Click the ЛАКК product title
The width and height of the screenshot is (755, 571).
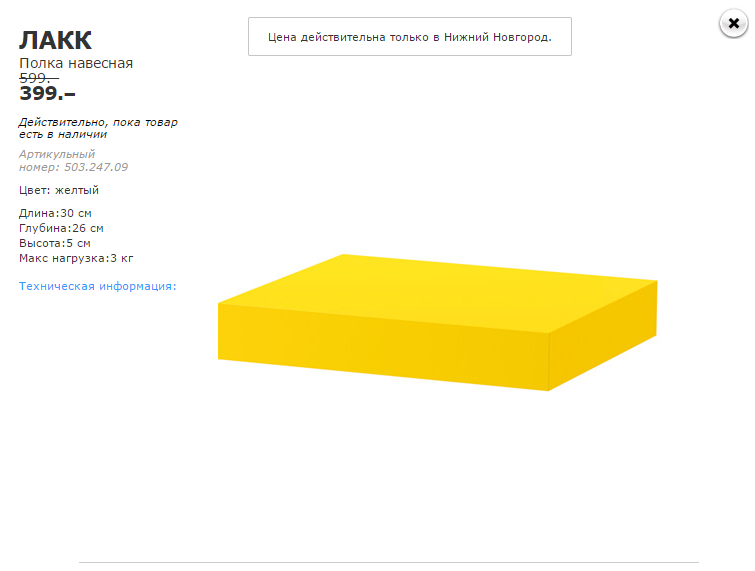pyautogui.click(x=55, y=41)
